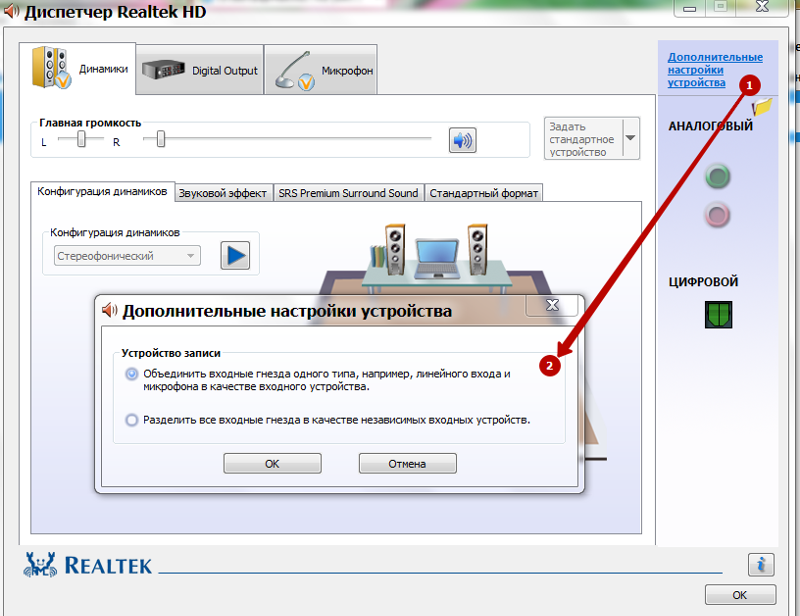Image resolution: width=800 pixels, height=616 pixels.
Task: Click the set default device button
Action: 584,138
